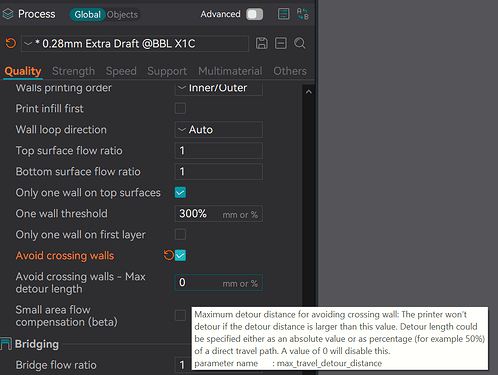
Task: Click the Bridge flow ratio field
Action: 183,365
